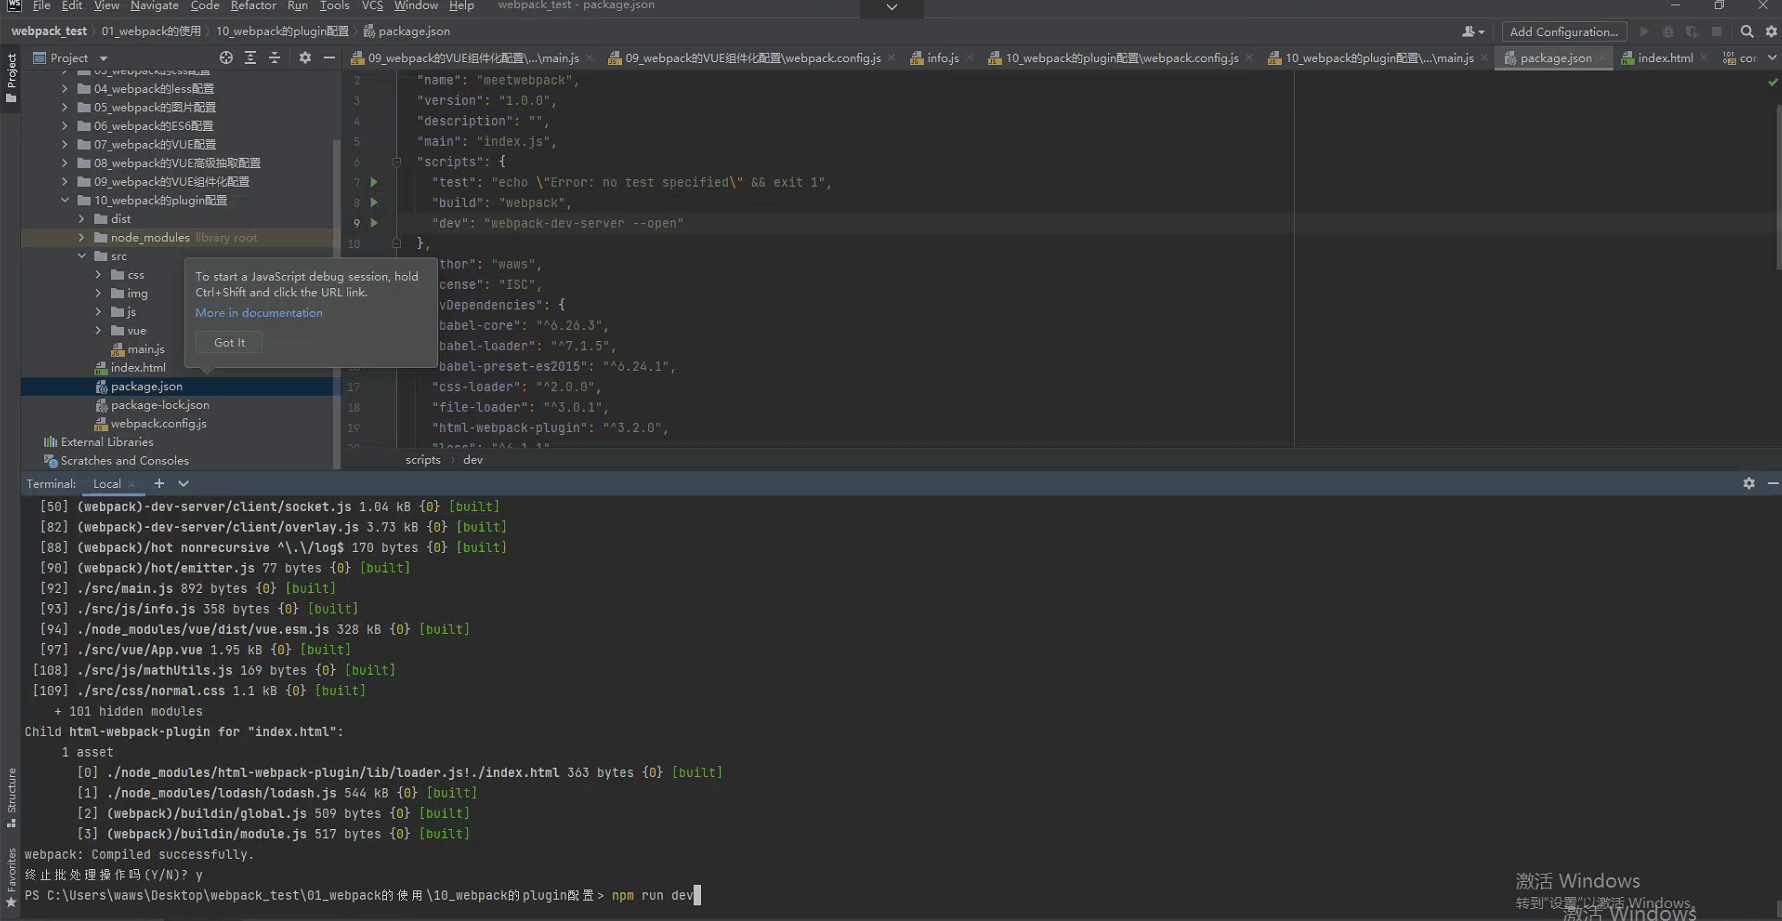Collapse the 10_webpack的plugin配置 folder

click(65, 200)
